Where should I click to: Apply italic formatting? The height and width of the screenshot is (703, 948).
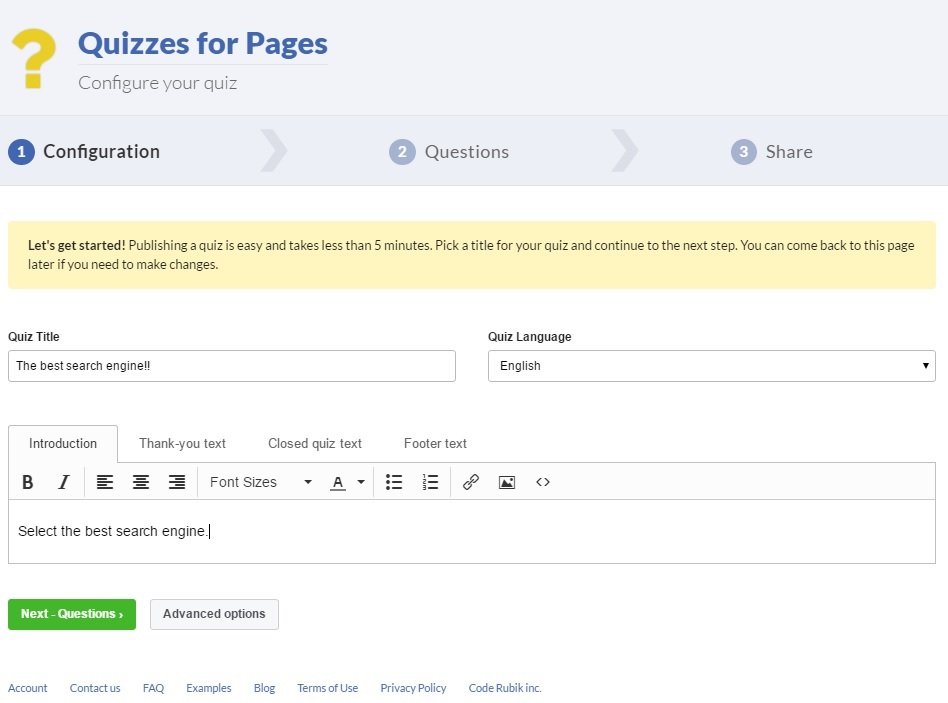(63, 482)
